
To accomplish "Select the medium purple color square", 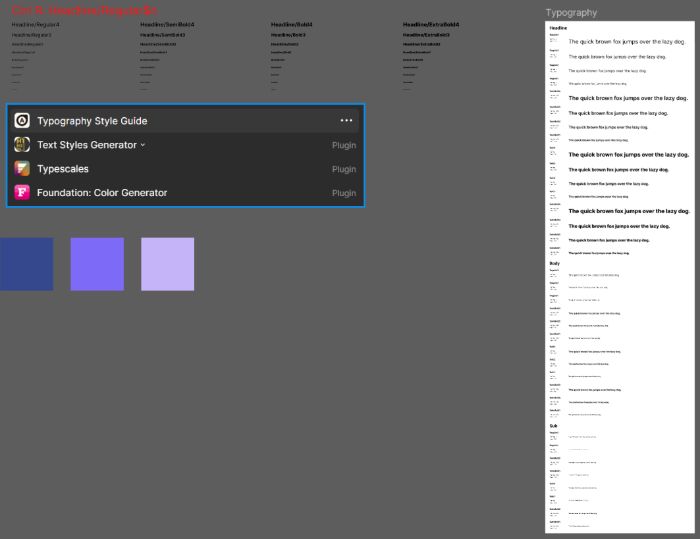I will (97, 264).
